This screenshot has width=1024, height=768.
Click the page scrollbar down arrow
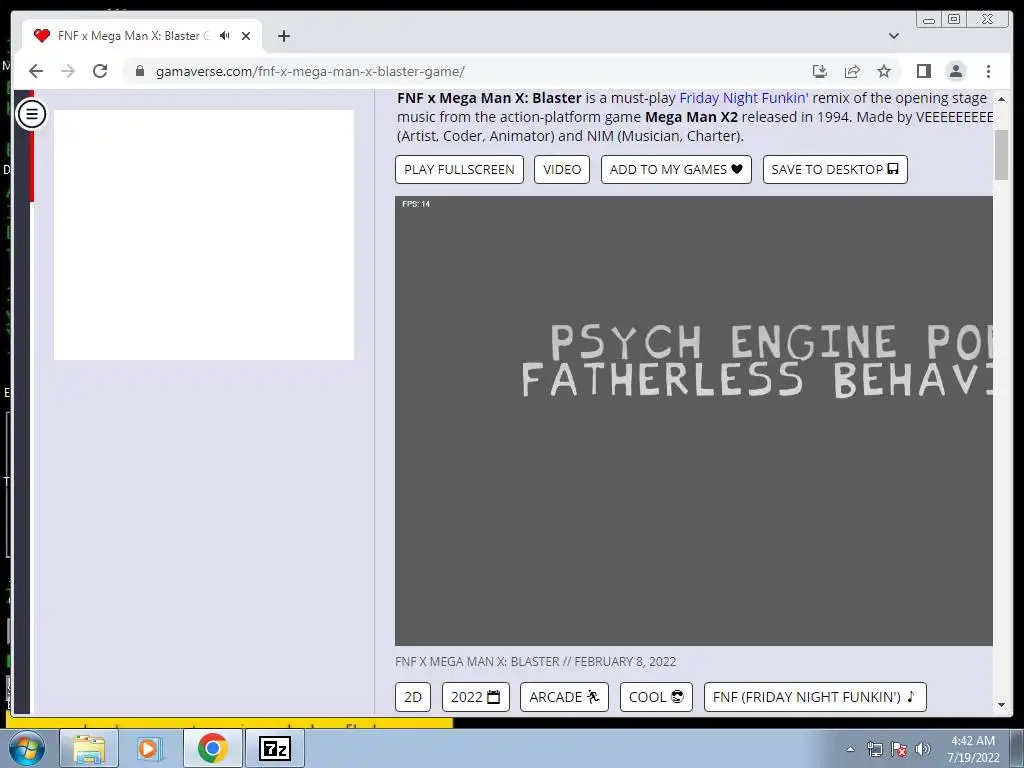pyautogui.click(x=1001, y=705)
